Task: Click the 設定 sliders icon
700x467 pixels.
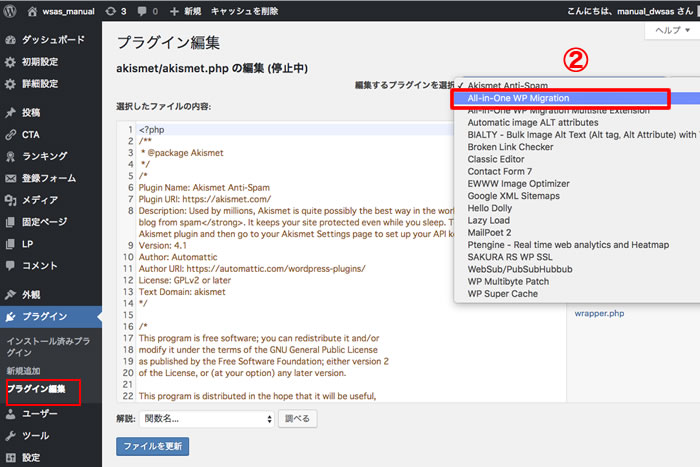Action: pyautogui.click(x=10, y=458)
